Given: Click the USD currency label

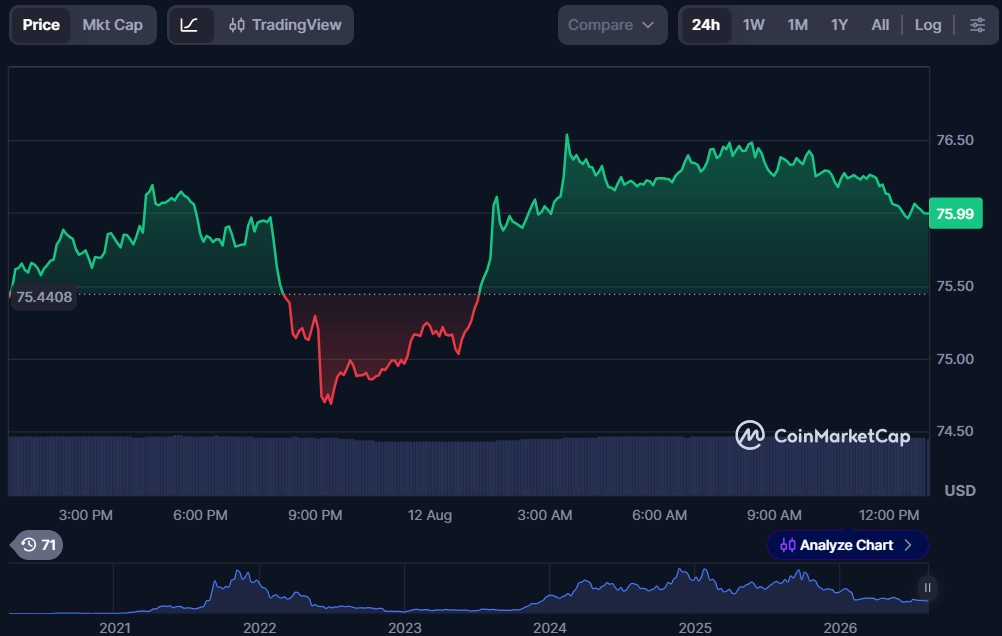Looking at the screenshot, I should [960, 490].
